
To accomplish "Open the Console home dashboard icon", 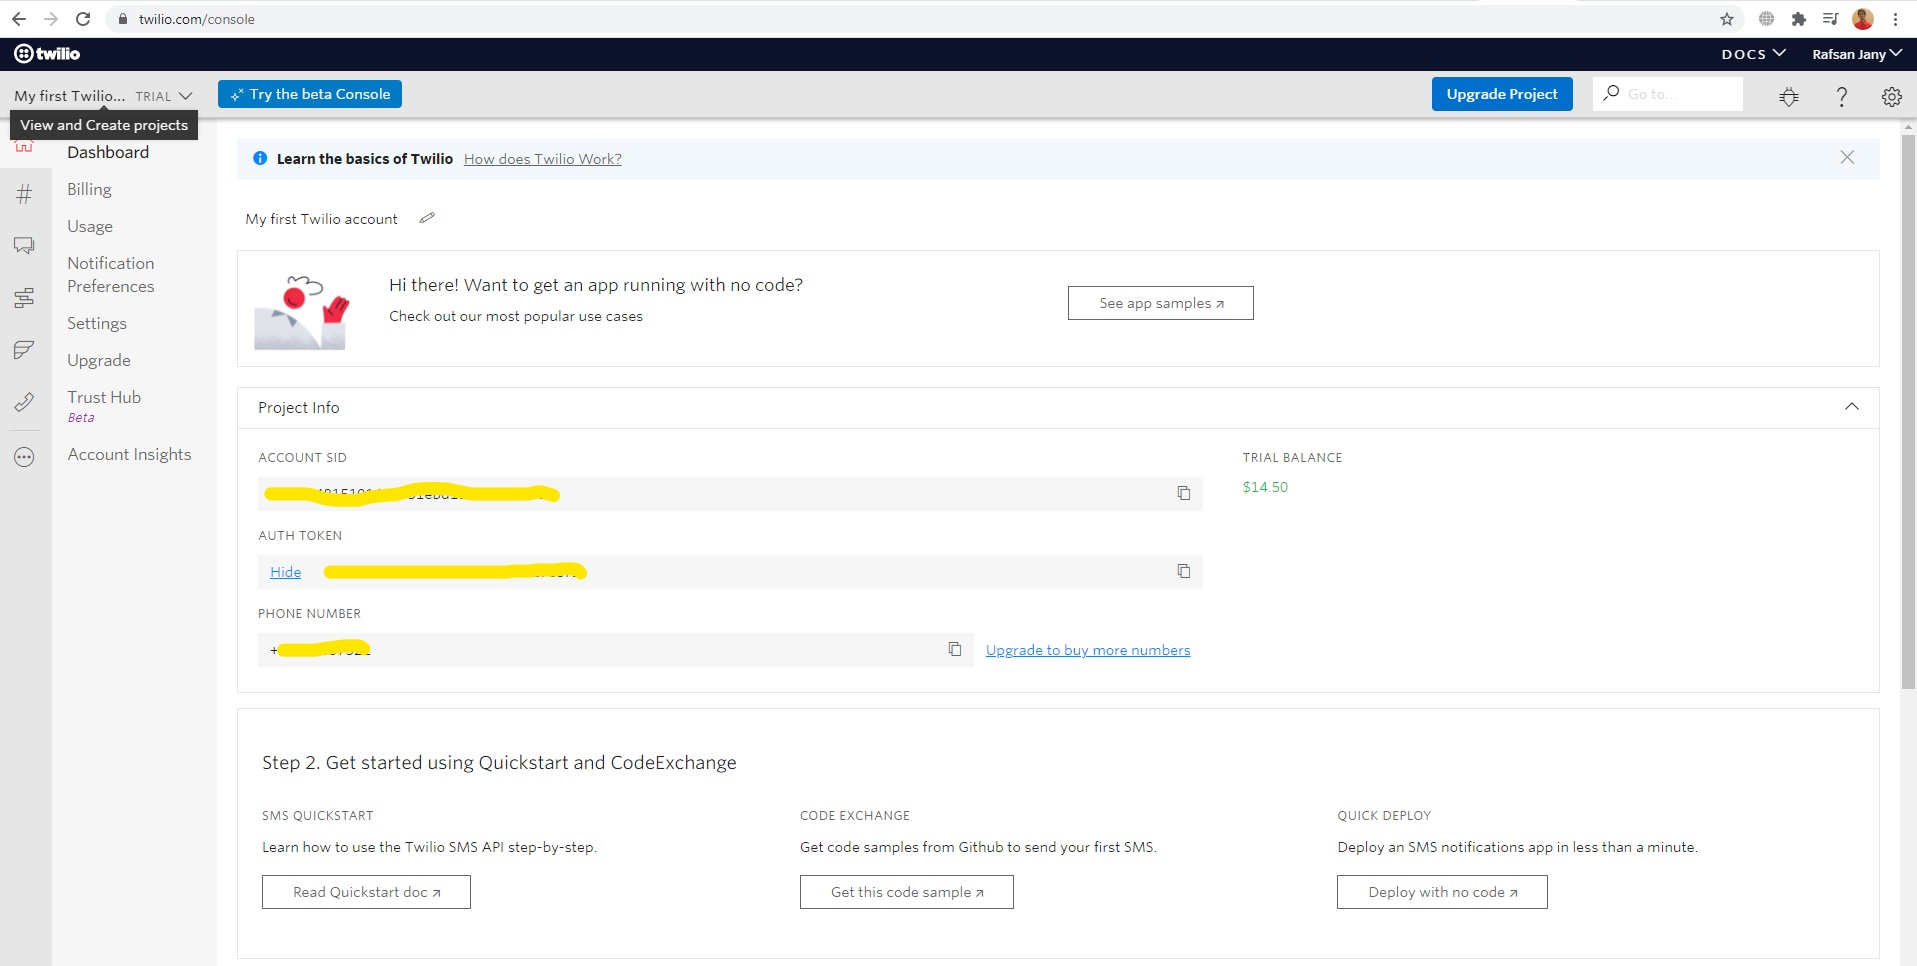I will click(x=24, y=145).
